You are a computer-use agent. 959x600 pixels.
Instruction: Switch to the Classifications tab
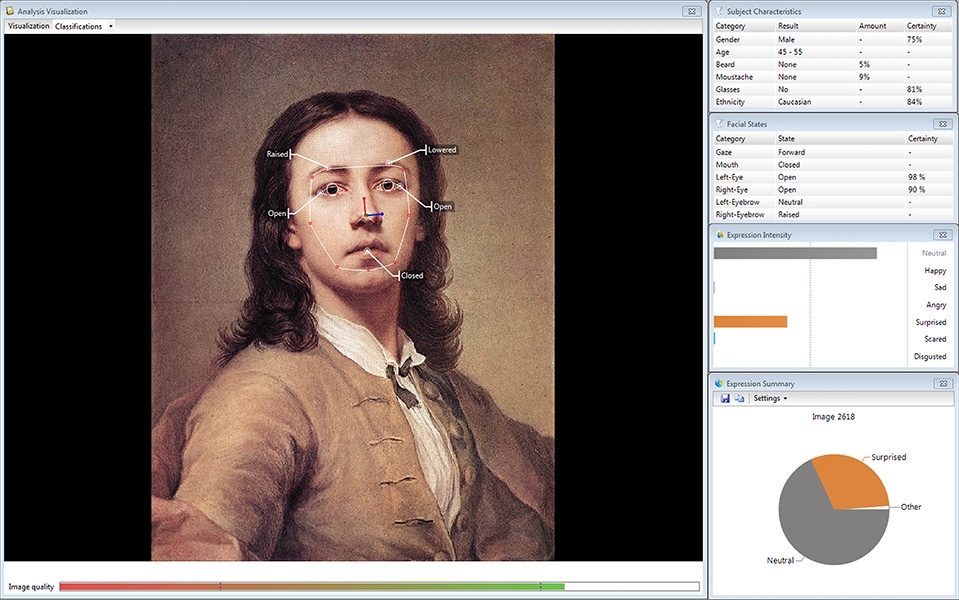78,26
